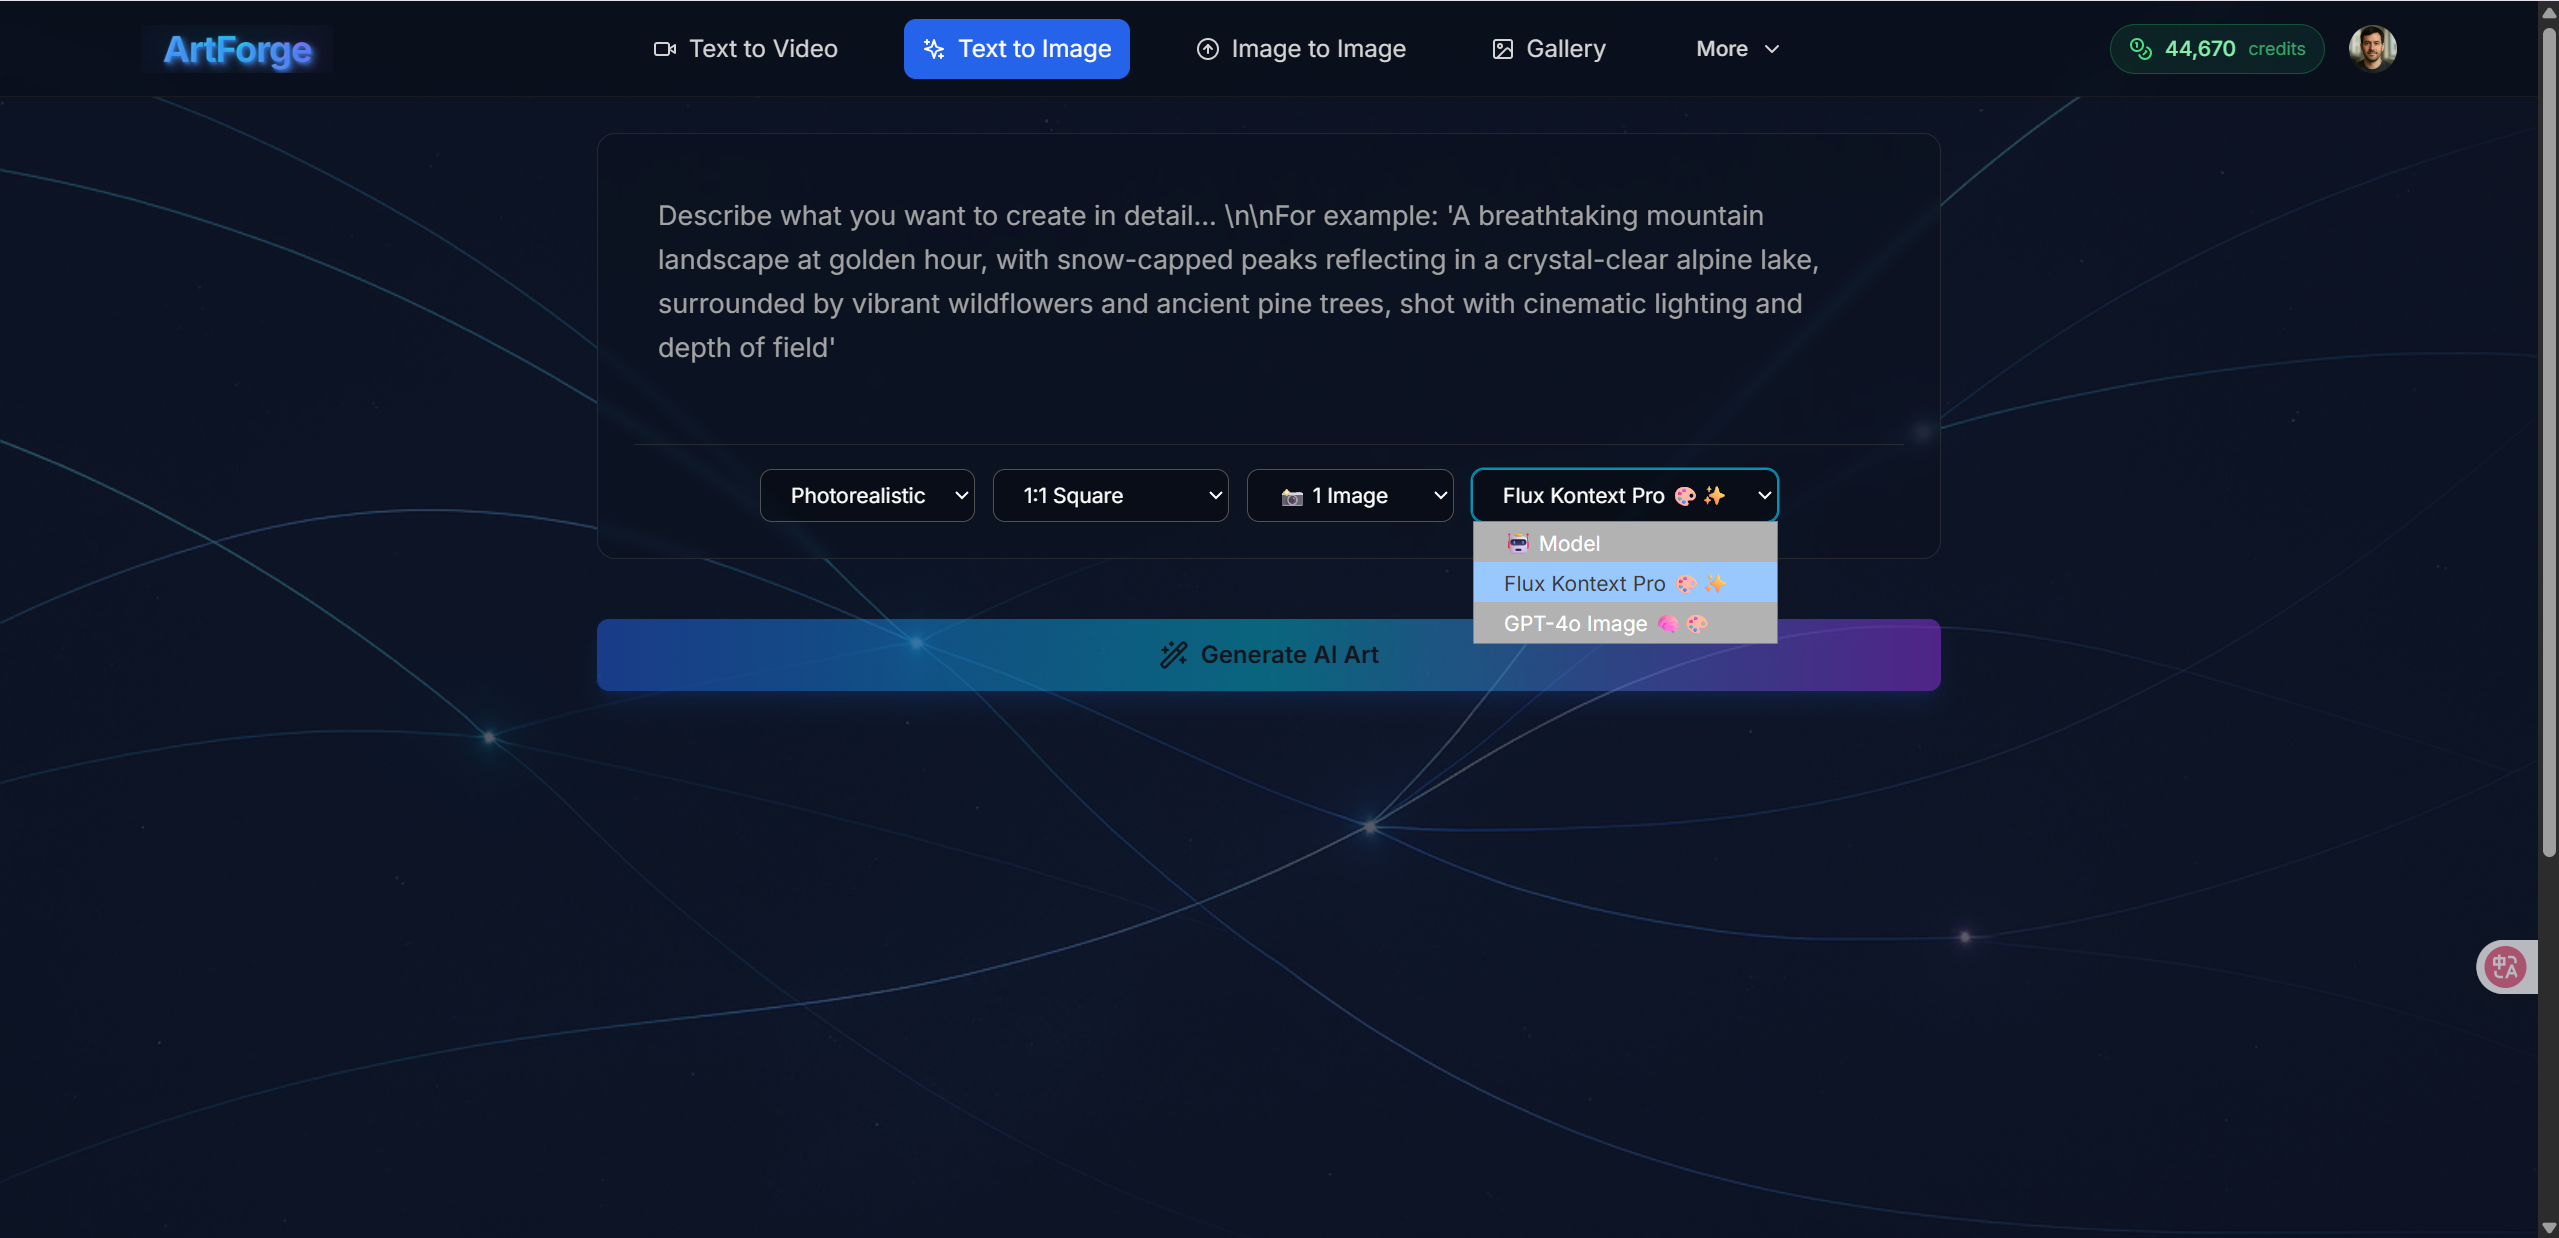Viewport: 2559px width, 1238px height.
Task: Open the Photorealistic style dropdown
Action: pos(867,495)
